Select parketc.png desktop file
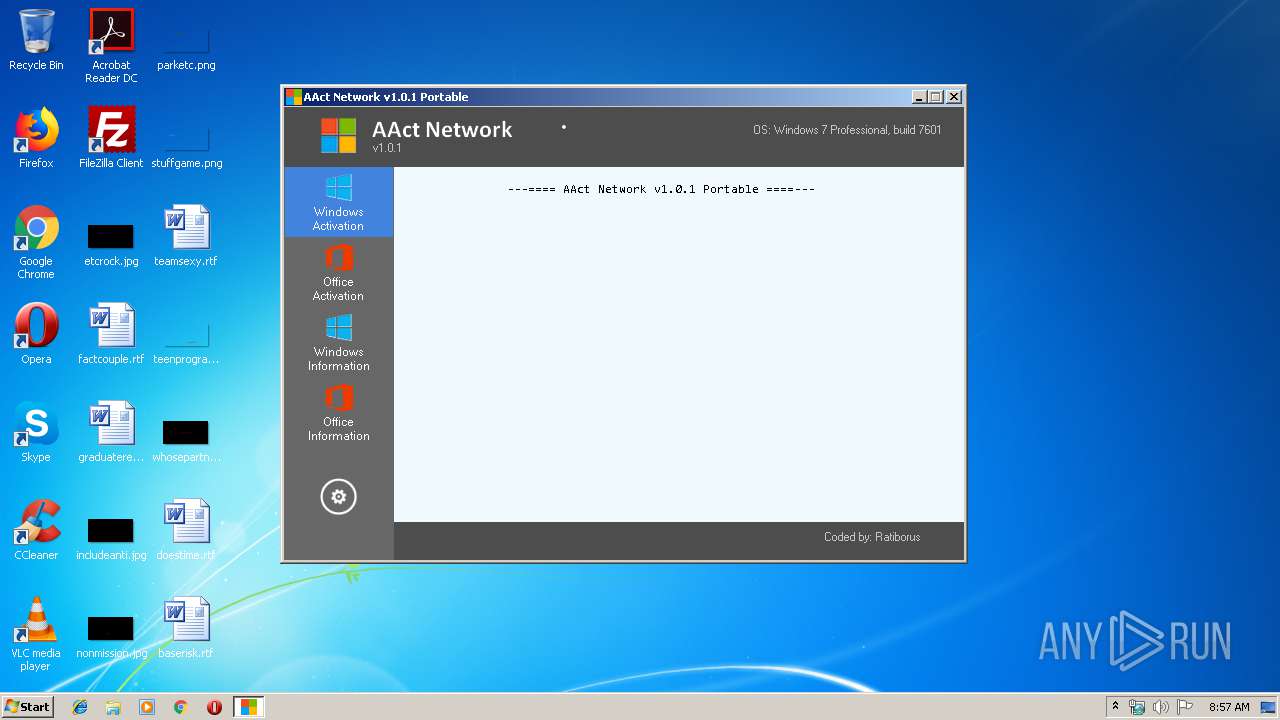1280x720 pixels. pos(186,40)
